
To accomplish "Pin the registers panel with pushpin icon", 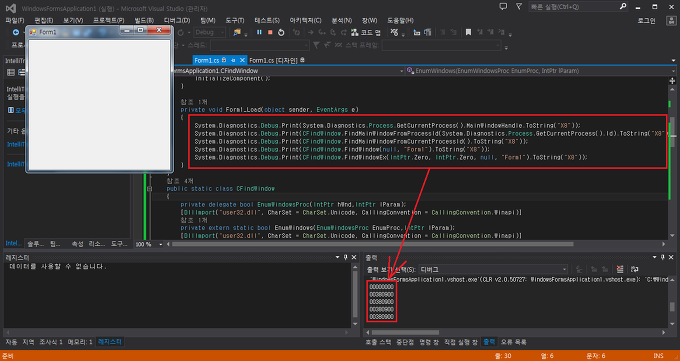I will [x=345, y=258].
